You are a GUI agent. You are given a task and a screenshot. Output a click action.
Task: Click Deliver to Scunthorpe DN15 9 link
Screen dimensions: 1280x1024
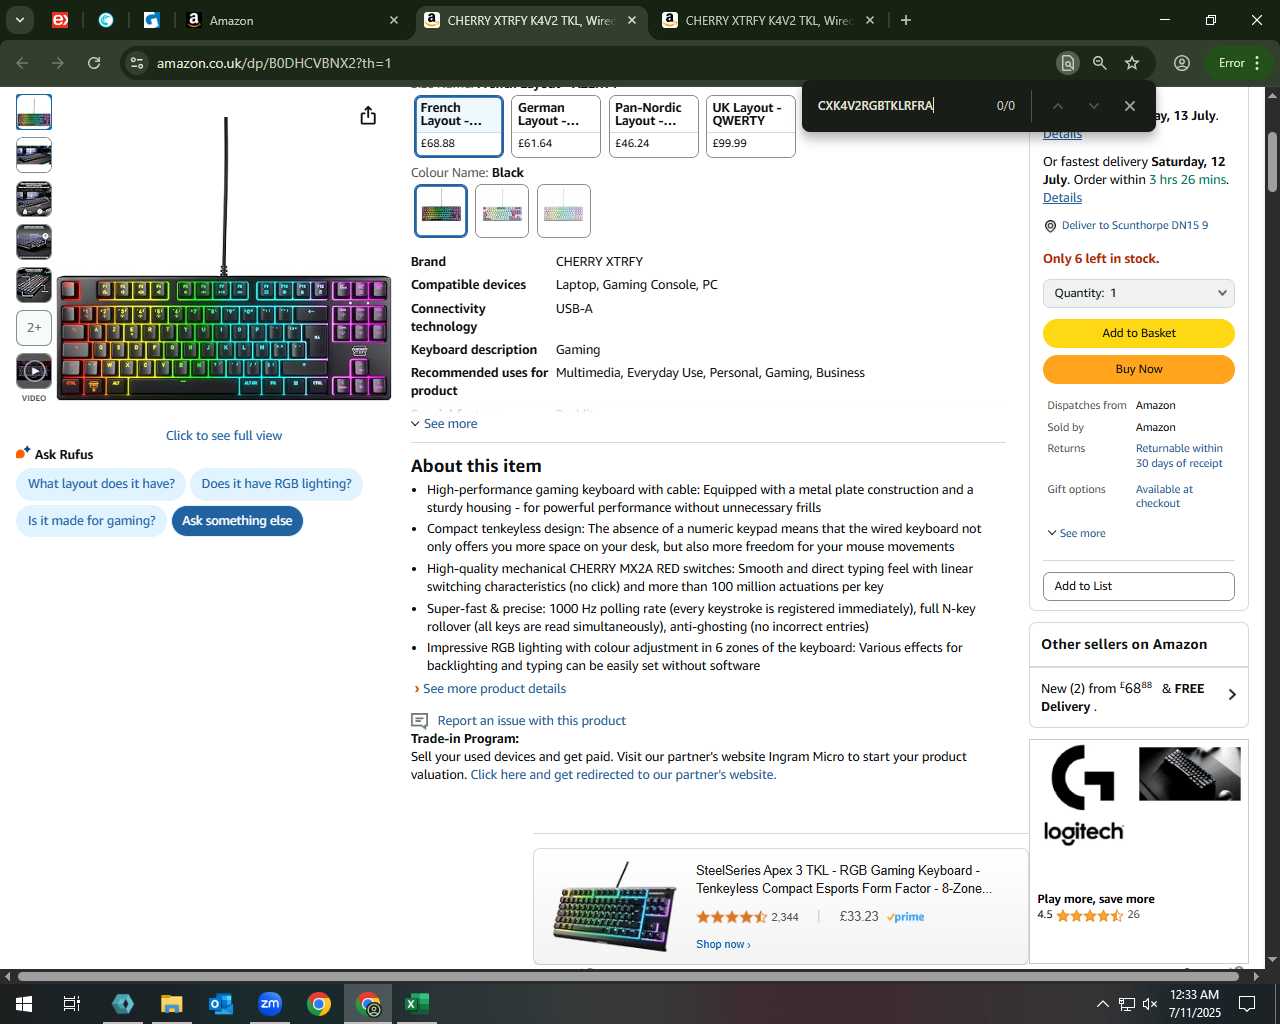pos(1134,226)
